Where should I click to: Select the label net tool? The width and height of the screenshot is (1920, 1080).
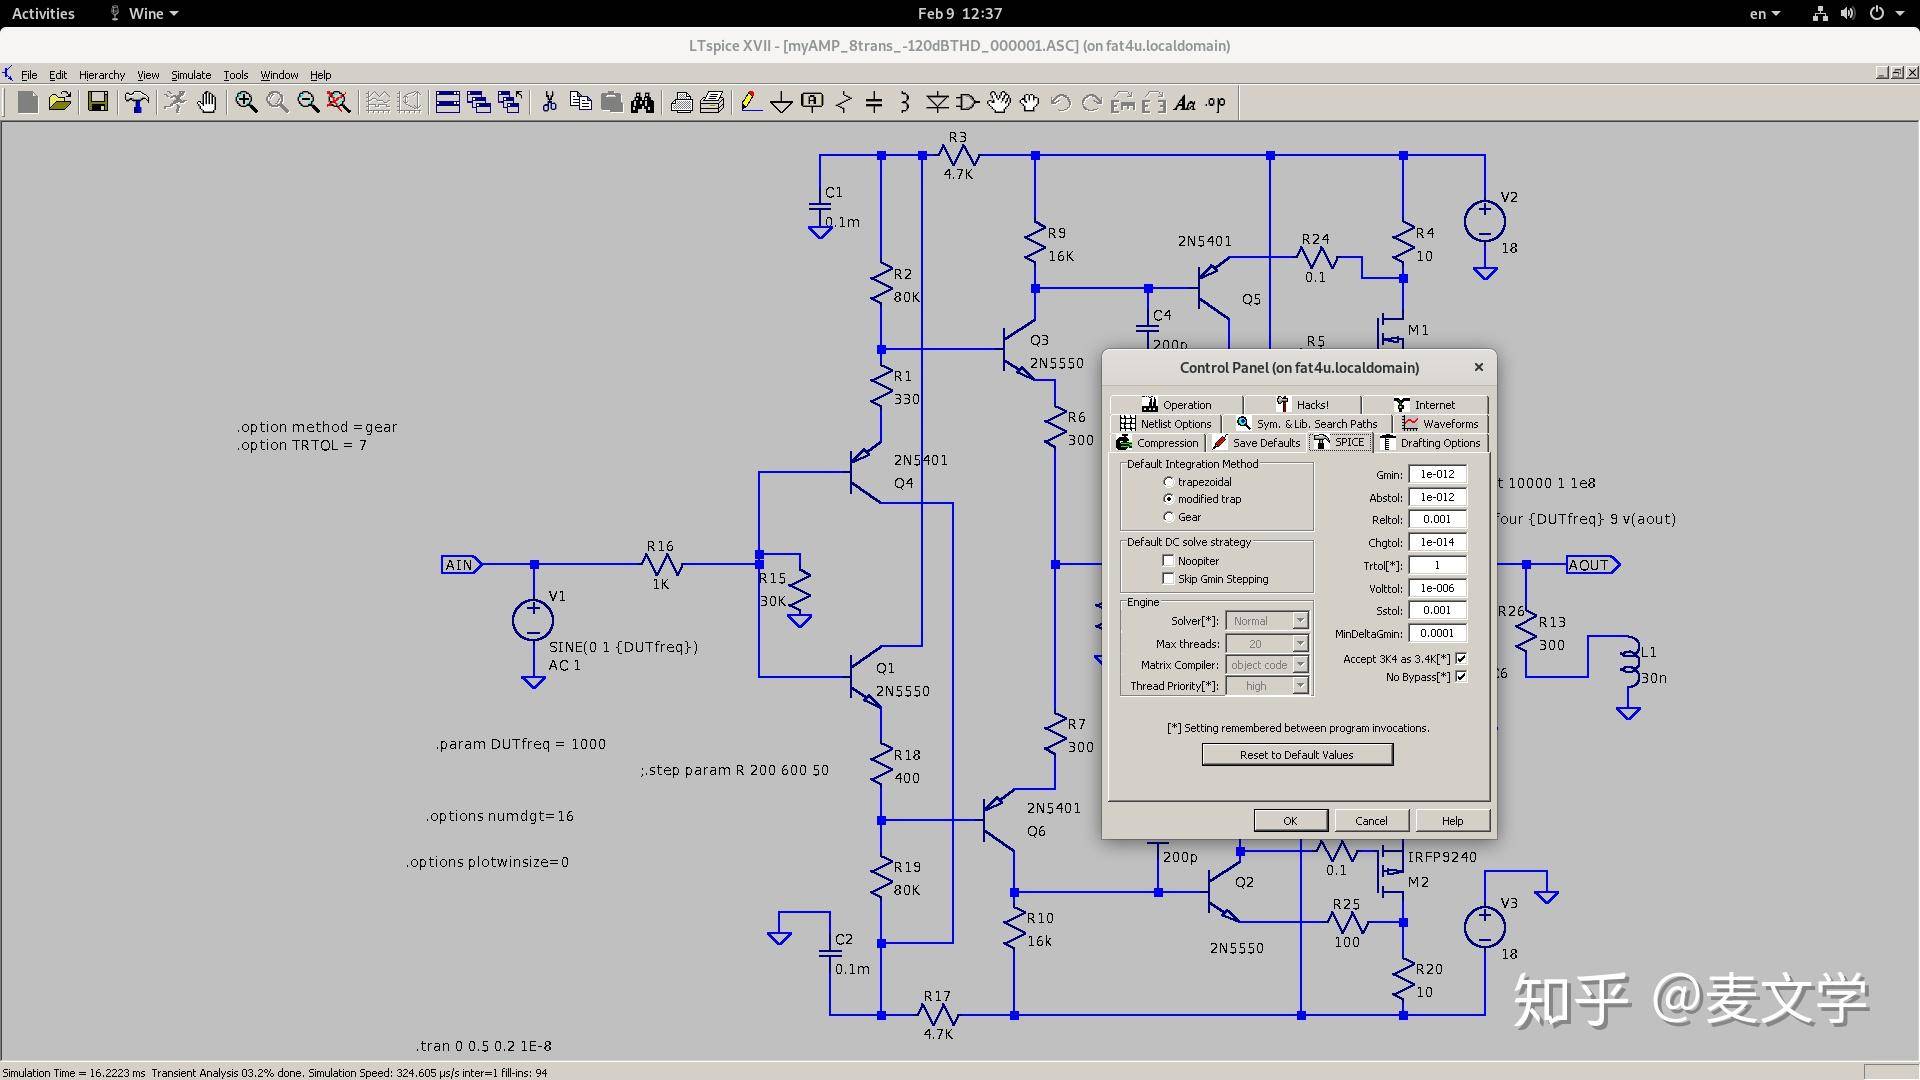(813, 102)
